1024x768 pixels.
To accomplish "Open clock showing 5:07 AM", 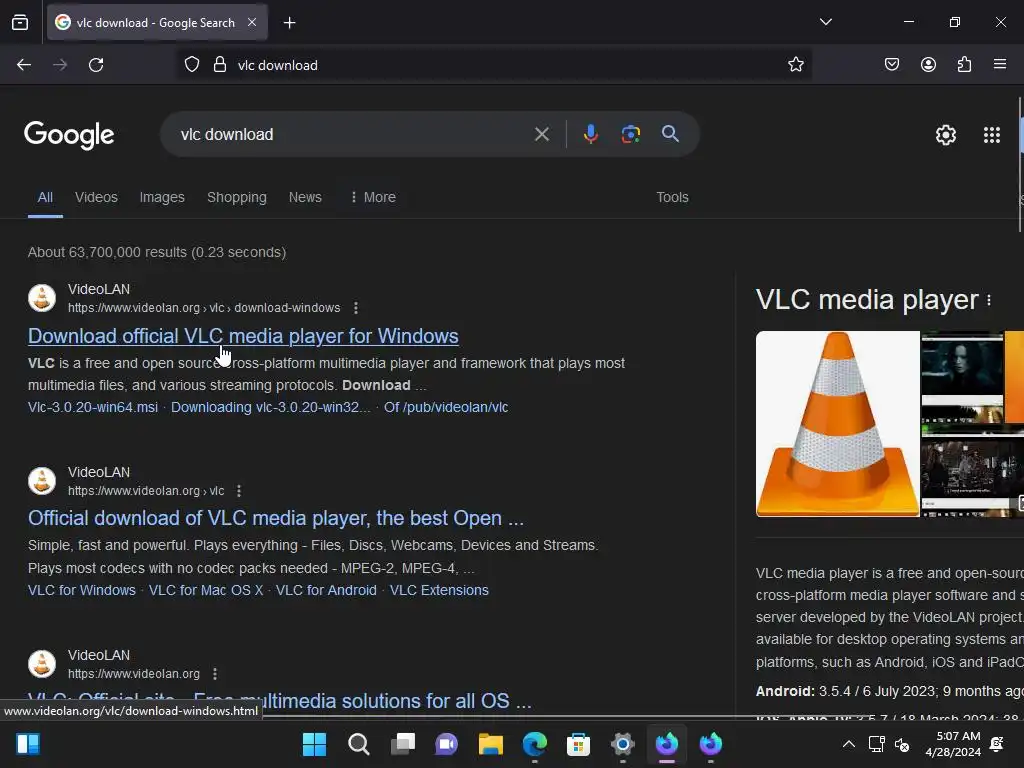I will [x=953, y=744].
